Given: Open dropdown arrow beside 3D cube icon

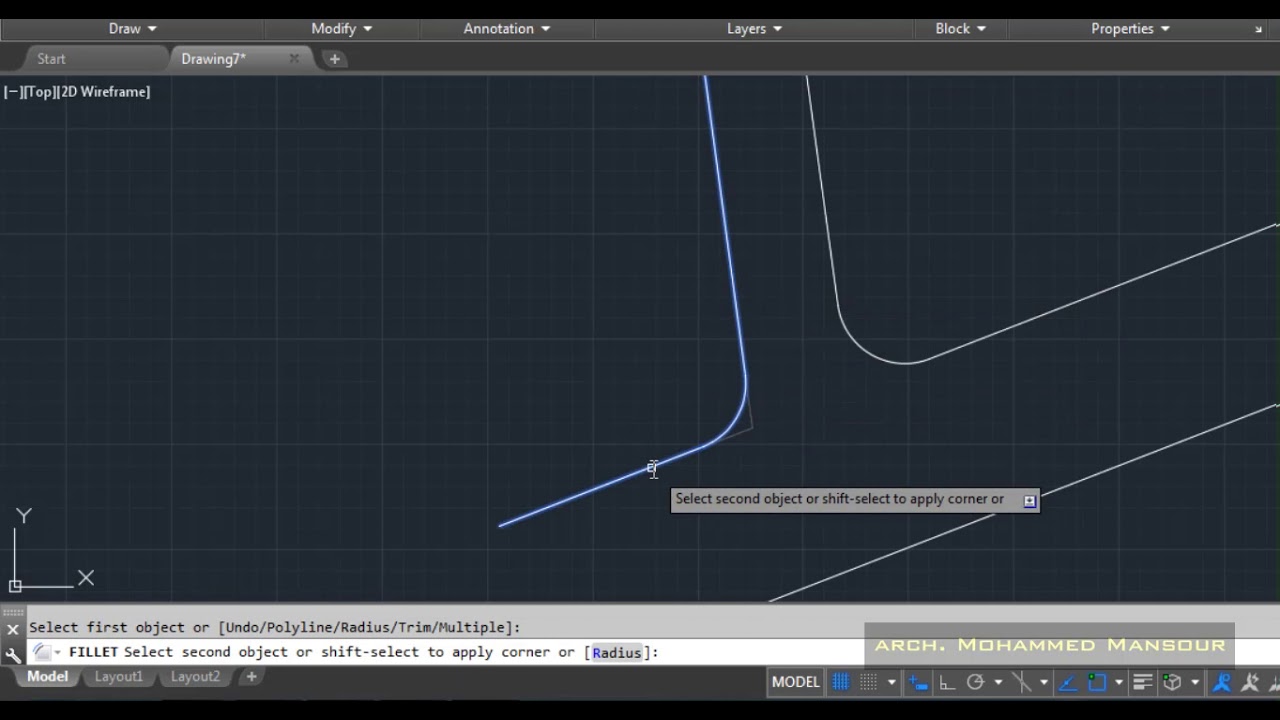Looking at the screenshot, I should (1195, 682).
